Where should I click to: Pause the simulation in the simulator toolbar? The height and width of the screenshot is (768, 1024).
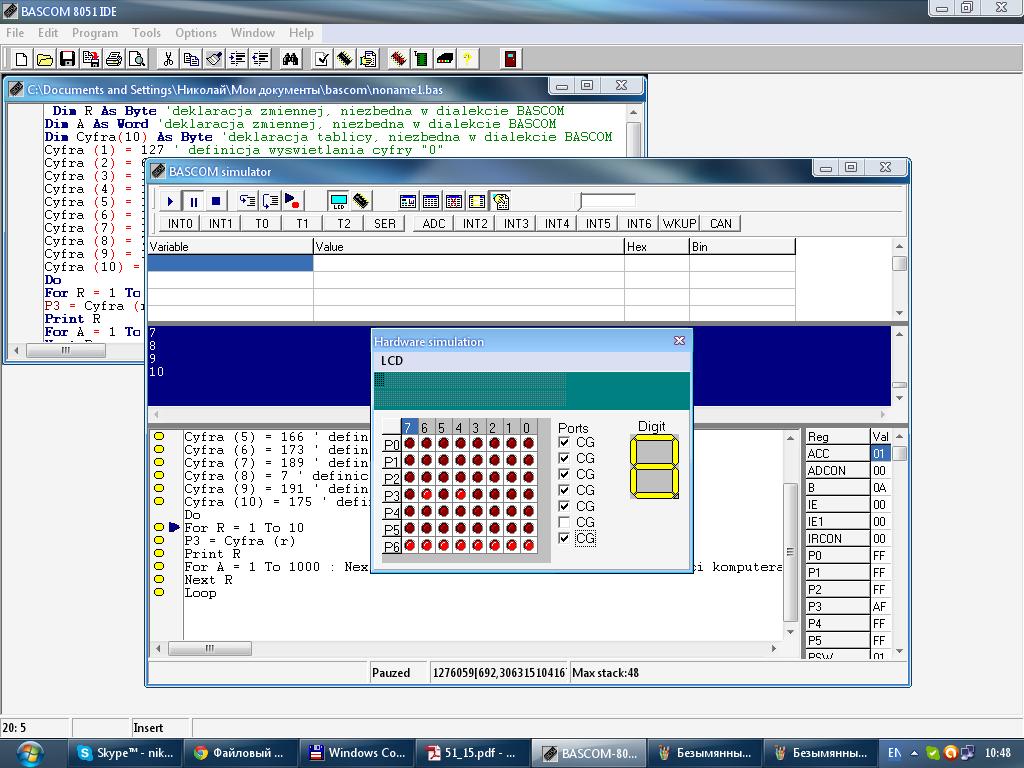(193, 201)
